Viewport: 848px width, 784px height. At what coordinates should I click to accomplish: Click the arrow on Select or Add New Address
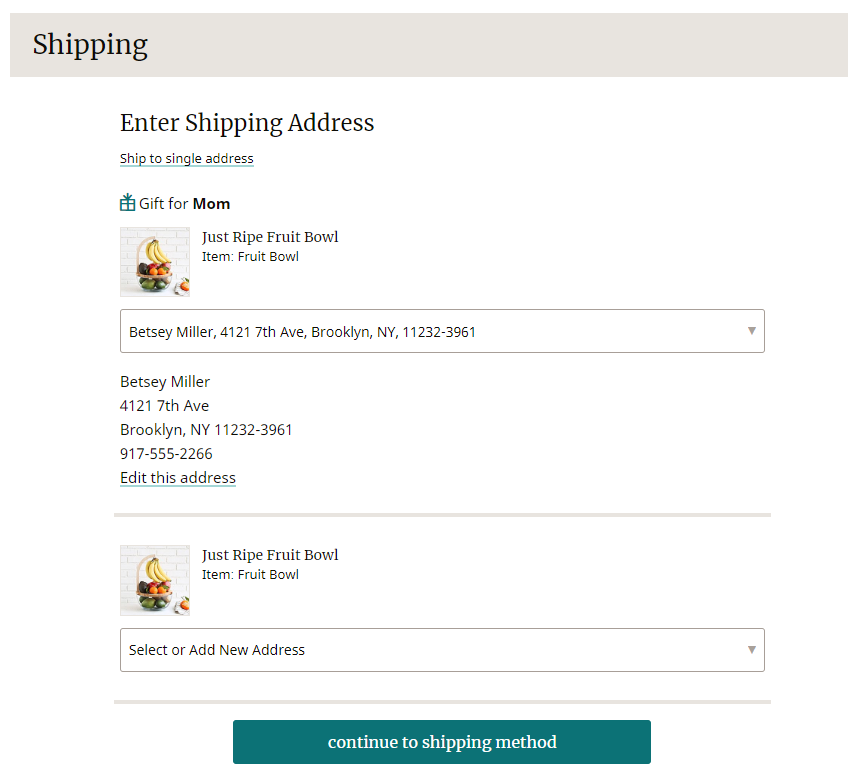tap(751, 650)
